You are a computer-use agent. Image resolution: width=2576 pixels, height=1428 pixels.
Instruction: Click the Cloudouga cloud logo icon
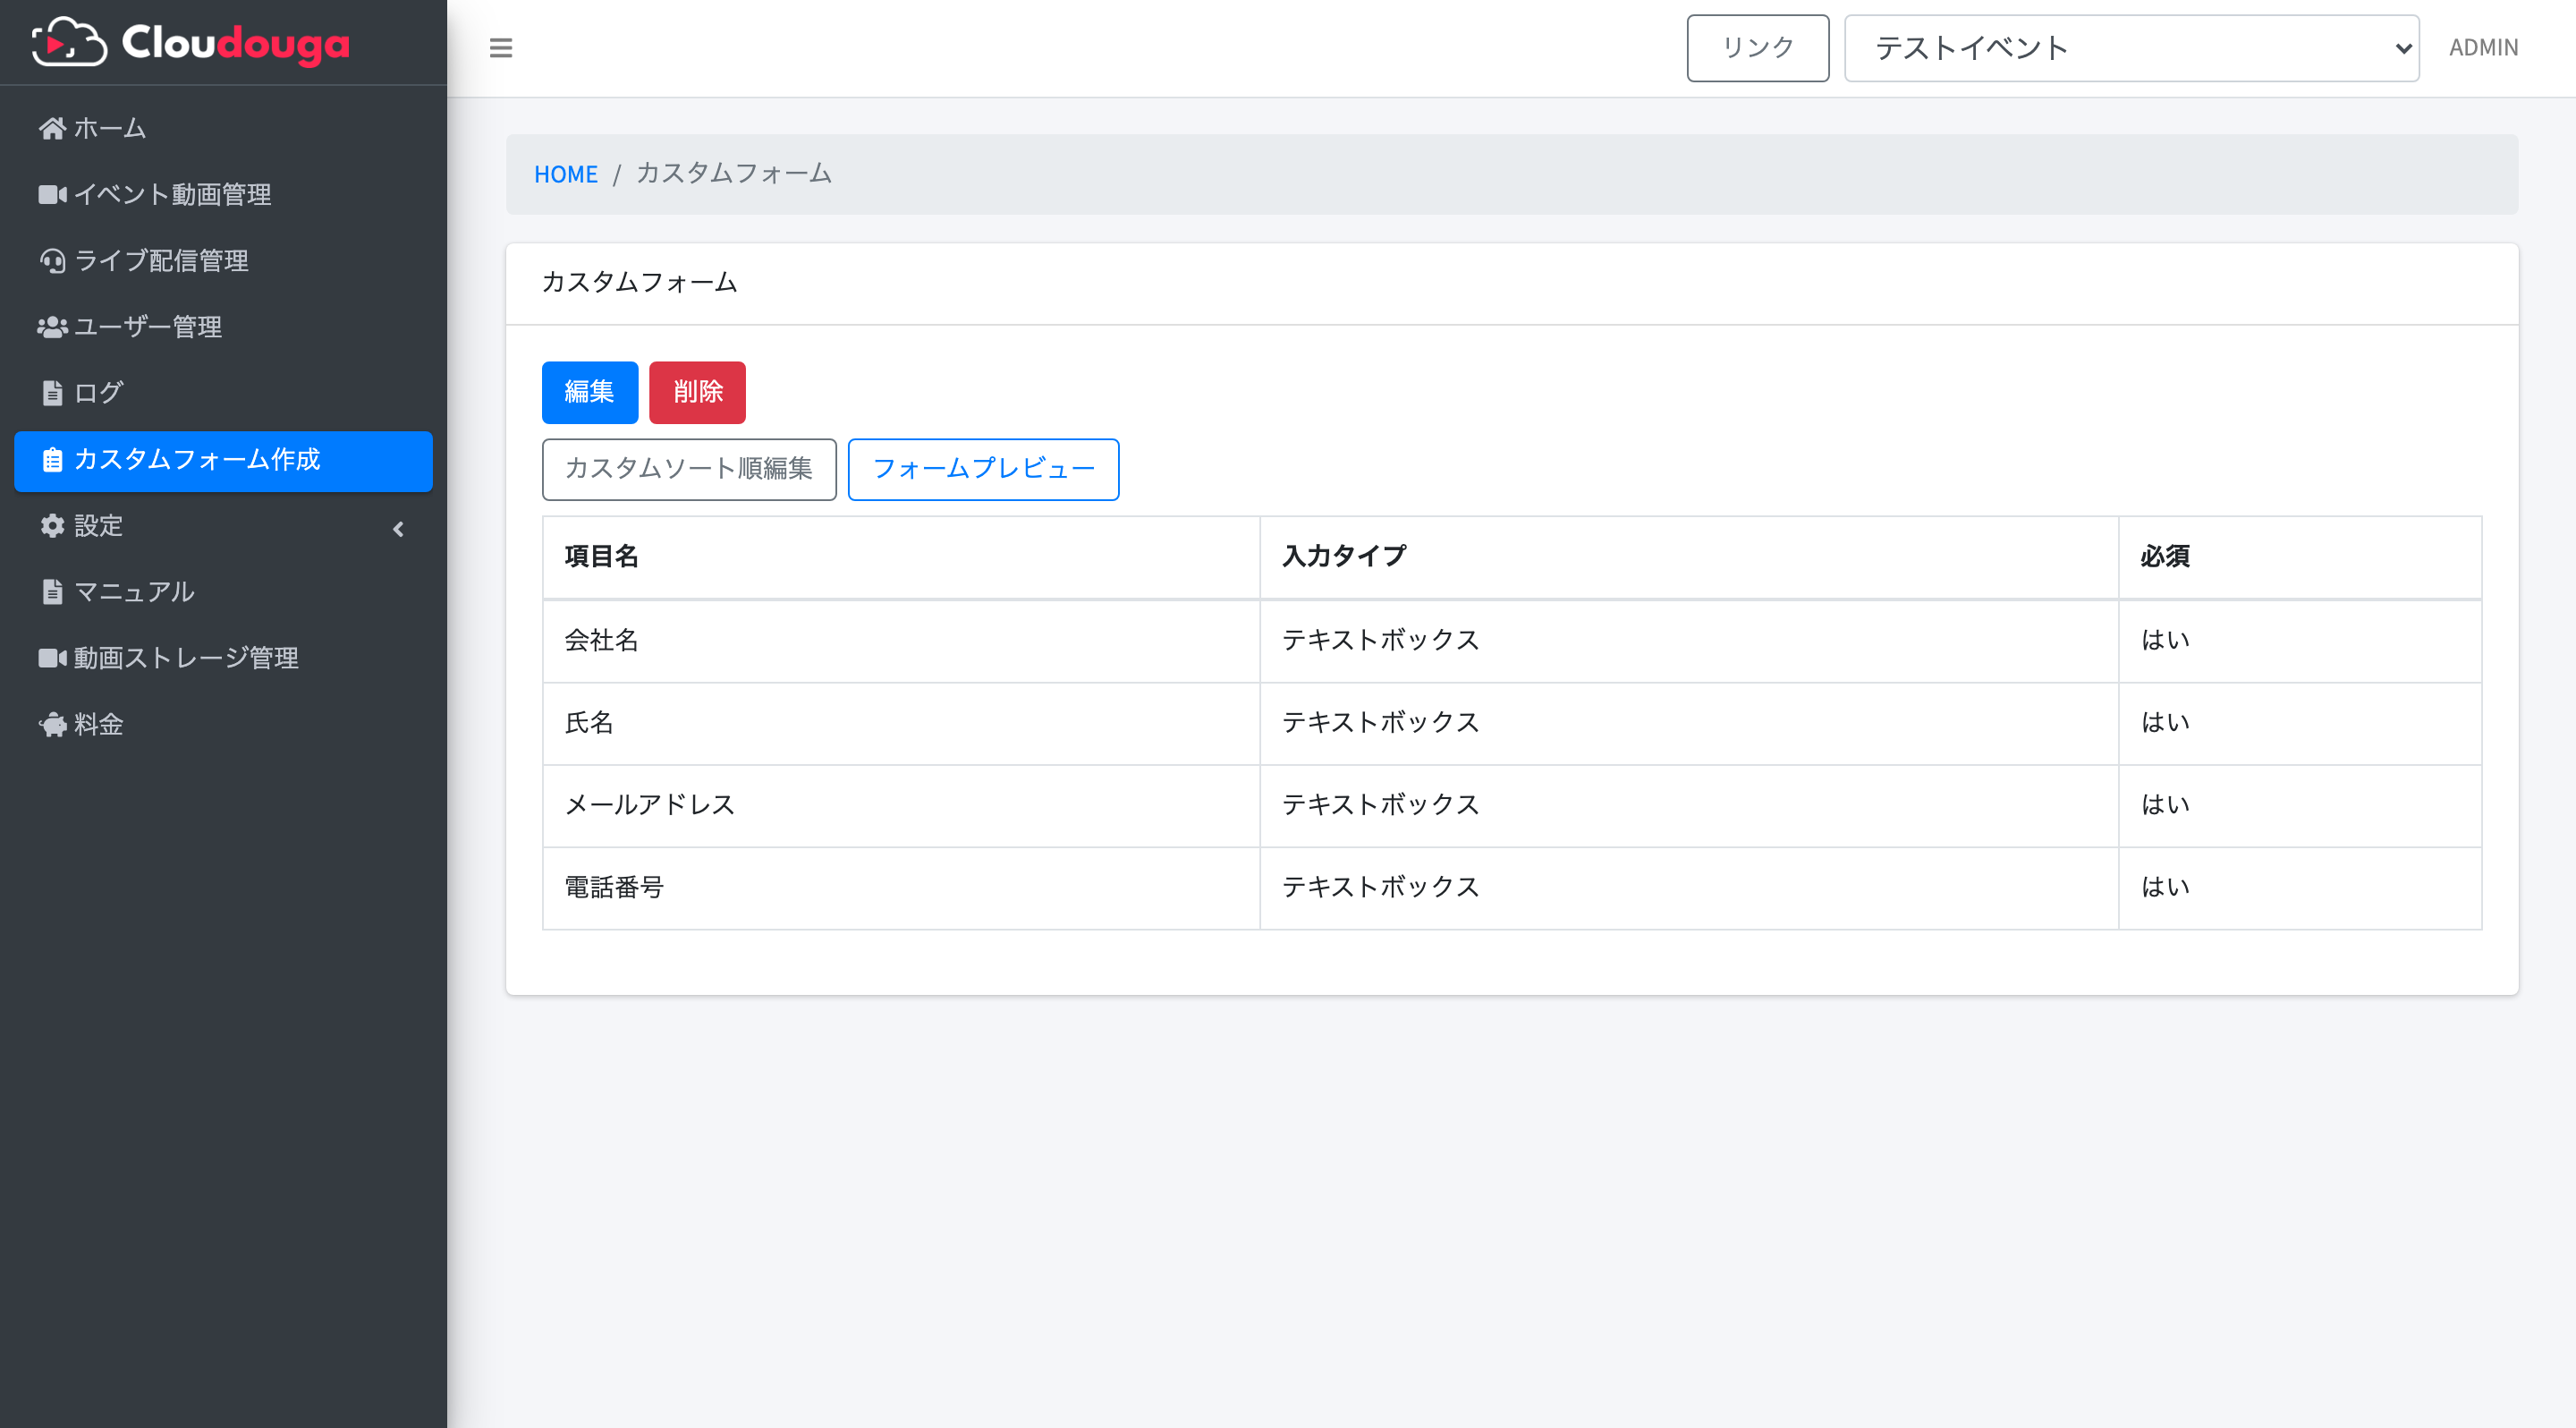tap(69, 42)
